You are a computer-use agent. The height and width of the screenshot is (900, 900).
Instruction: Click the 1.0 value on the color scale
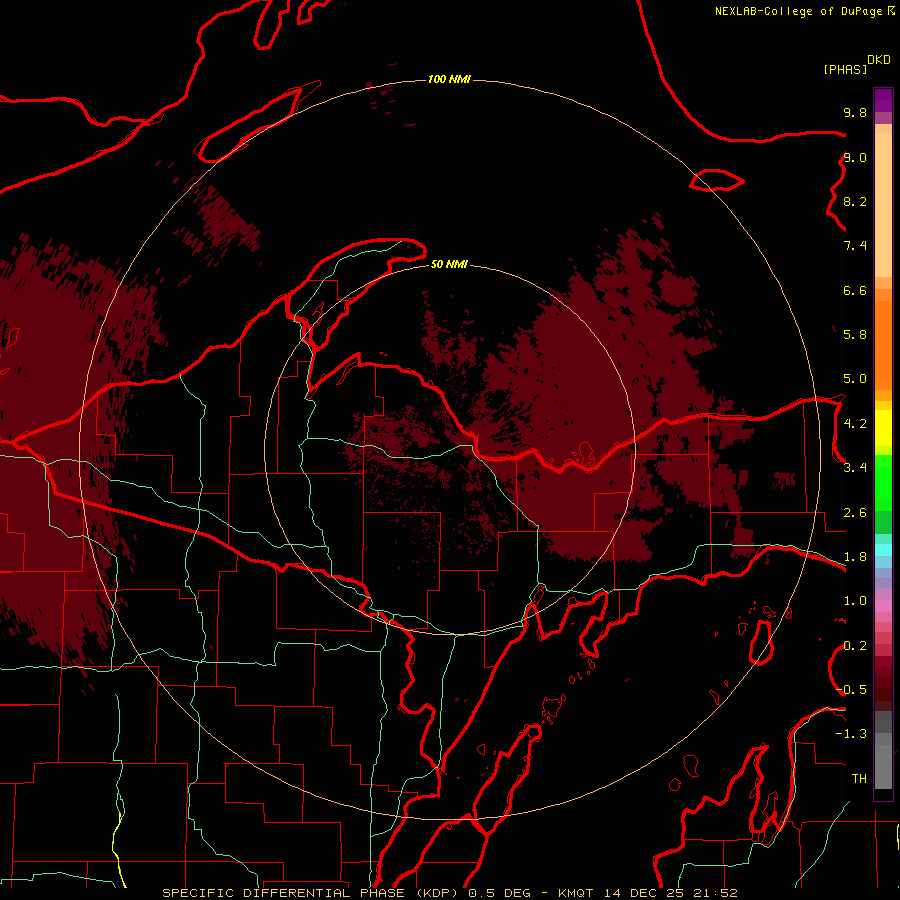point(855,601)
